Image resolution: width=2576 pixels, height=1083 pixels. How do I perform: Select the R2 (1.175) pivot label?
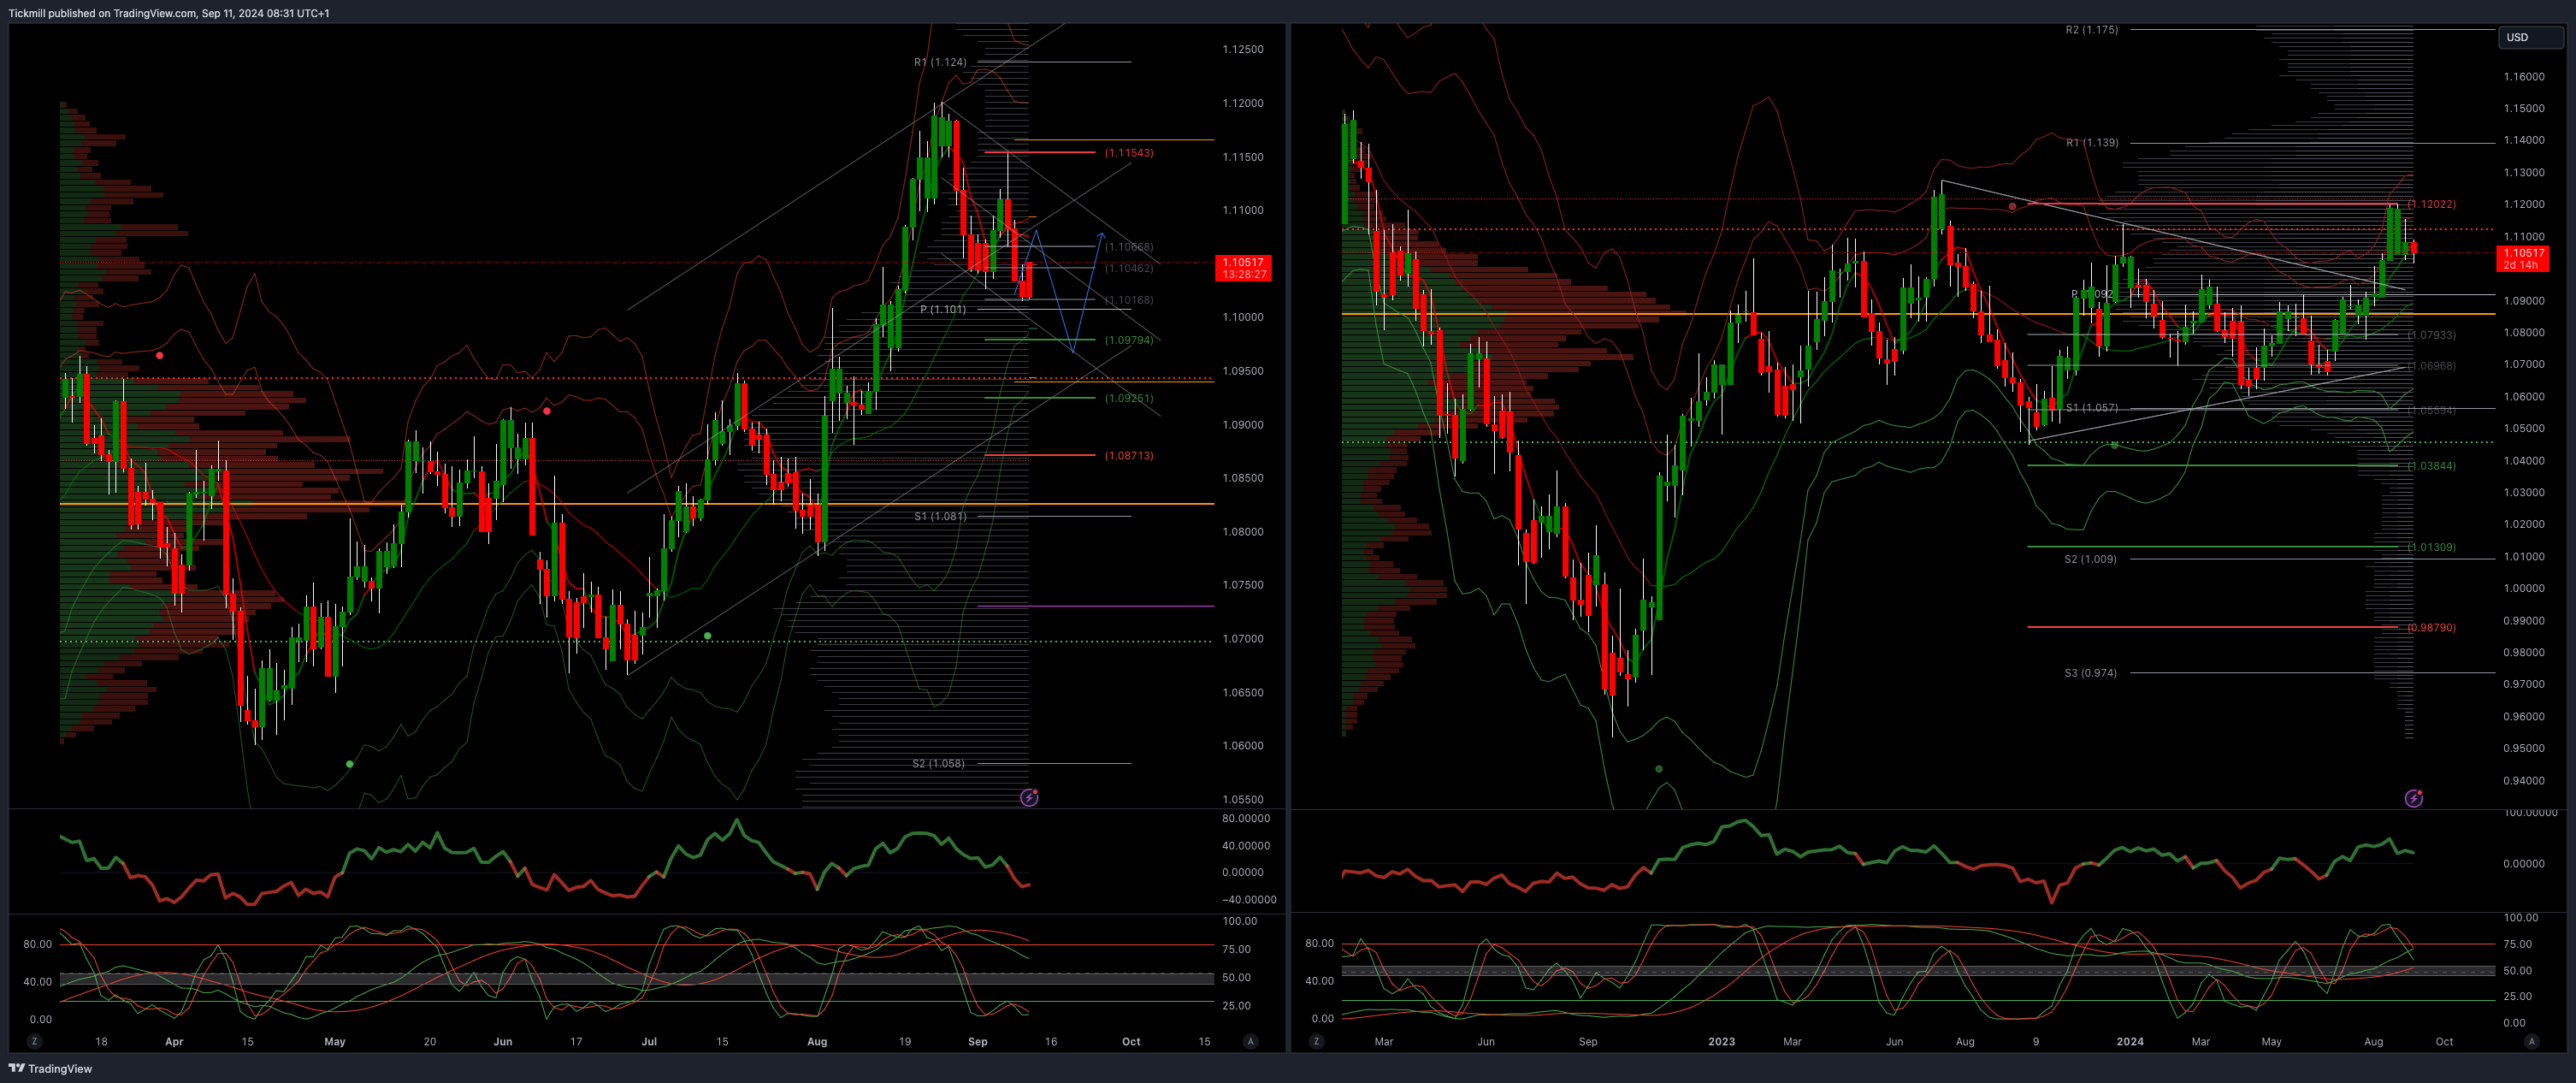click(2092, 30)
